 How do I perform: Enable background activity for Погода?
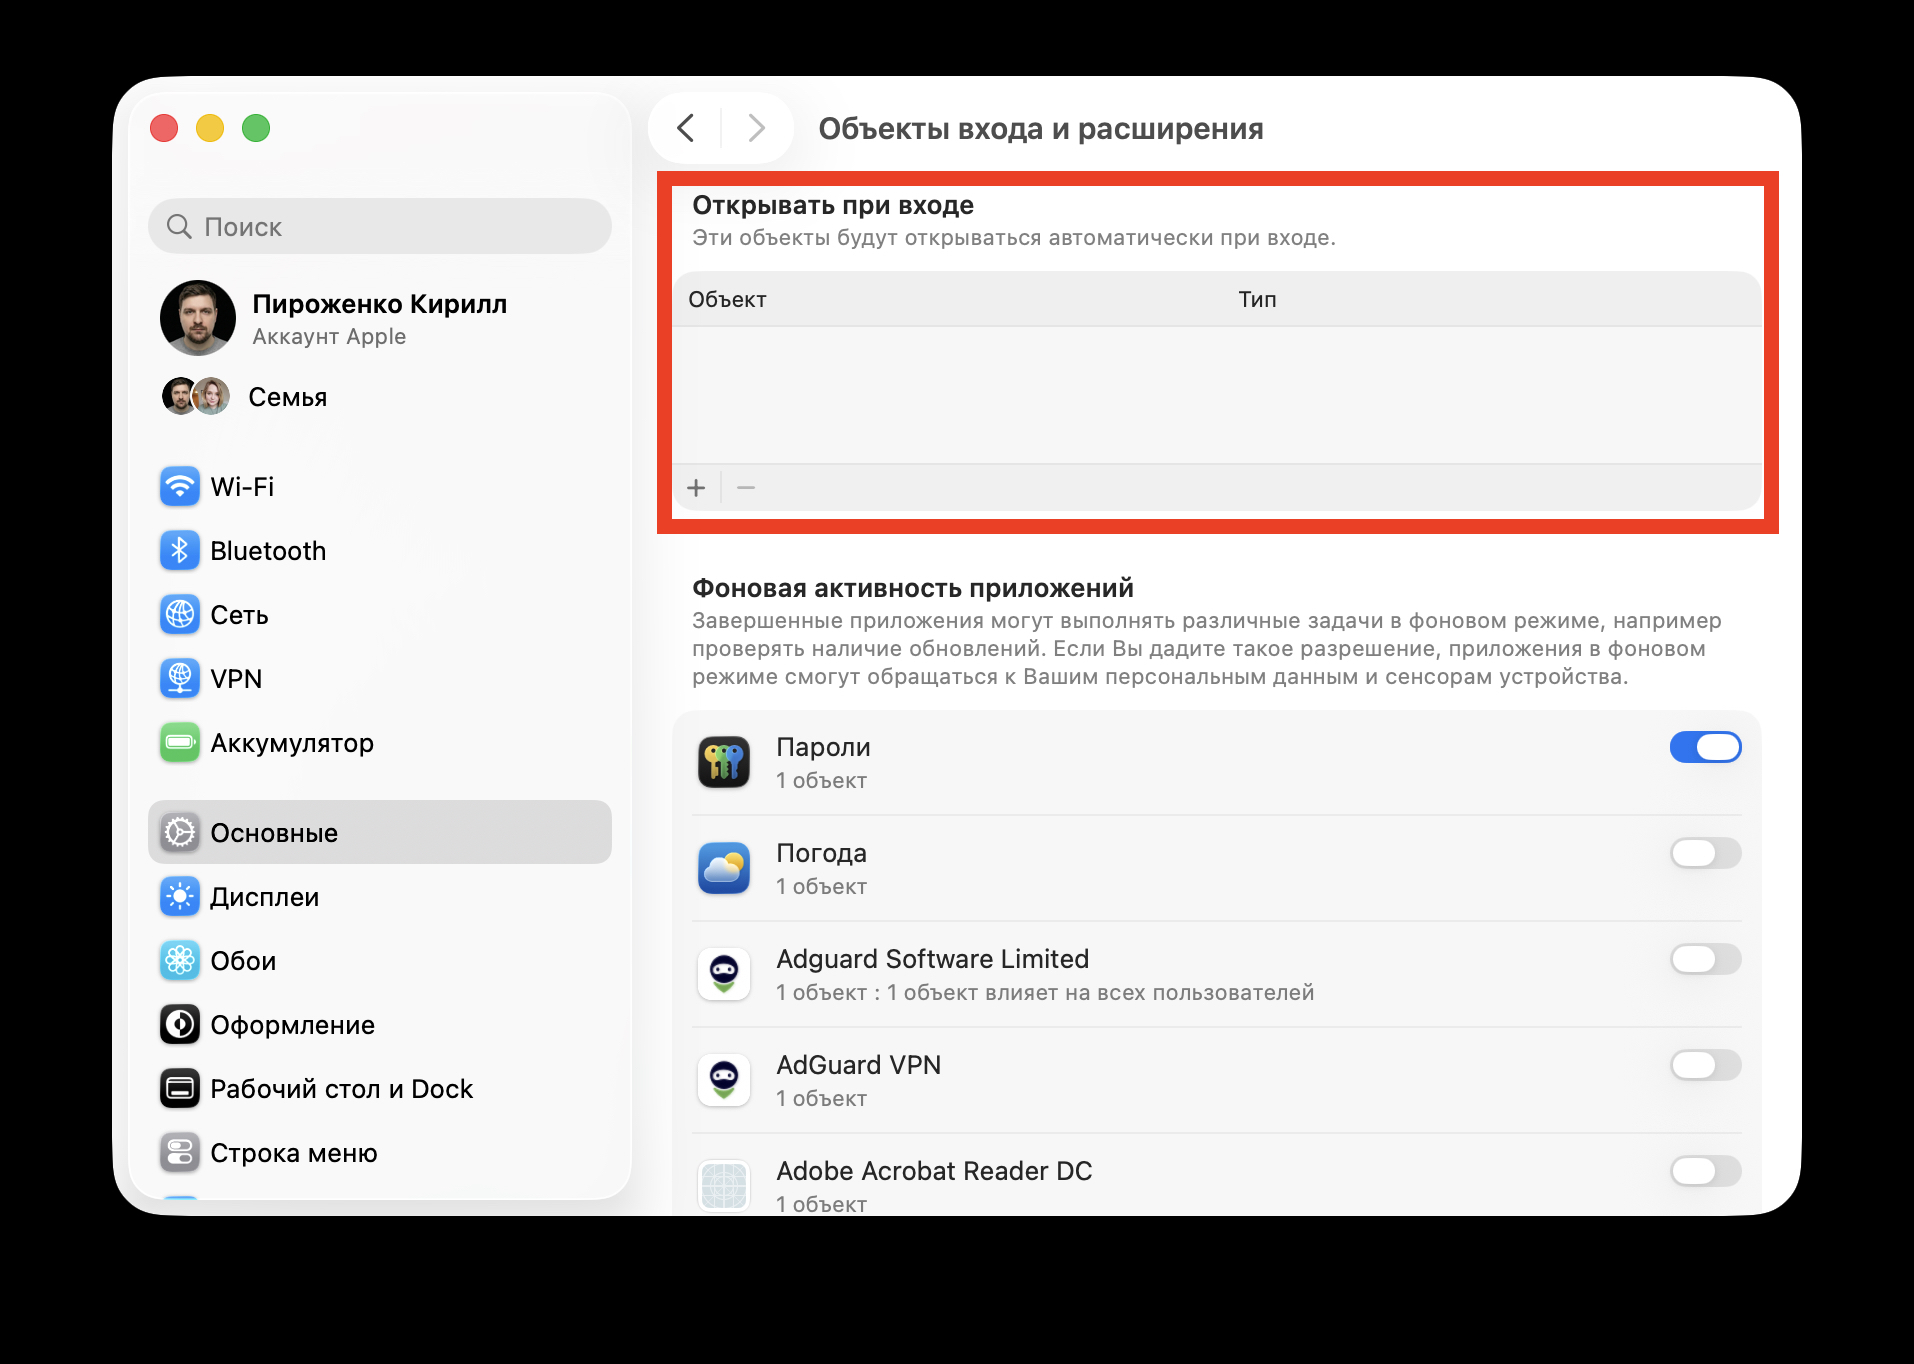[x=1705, y=853]
